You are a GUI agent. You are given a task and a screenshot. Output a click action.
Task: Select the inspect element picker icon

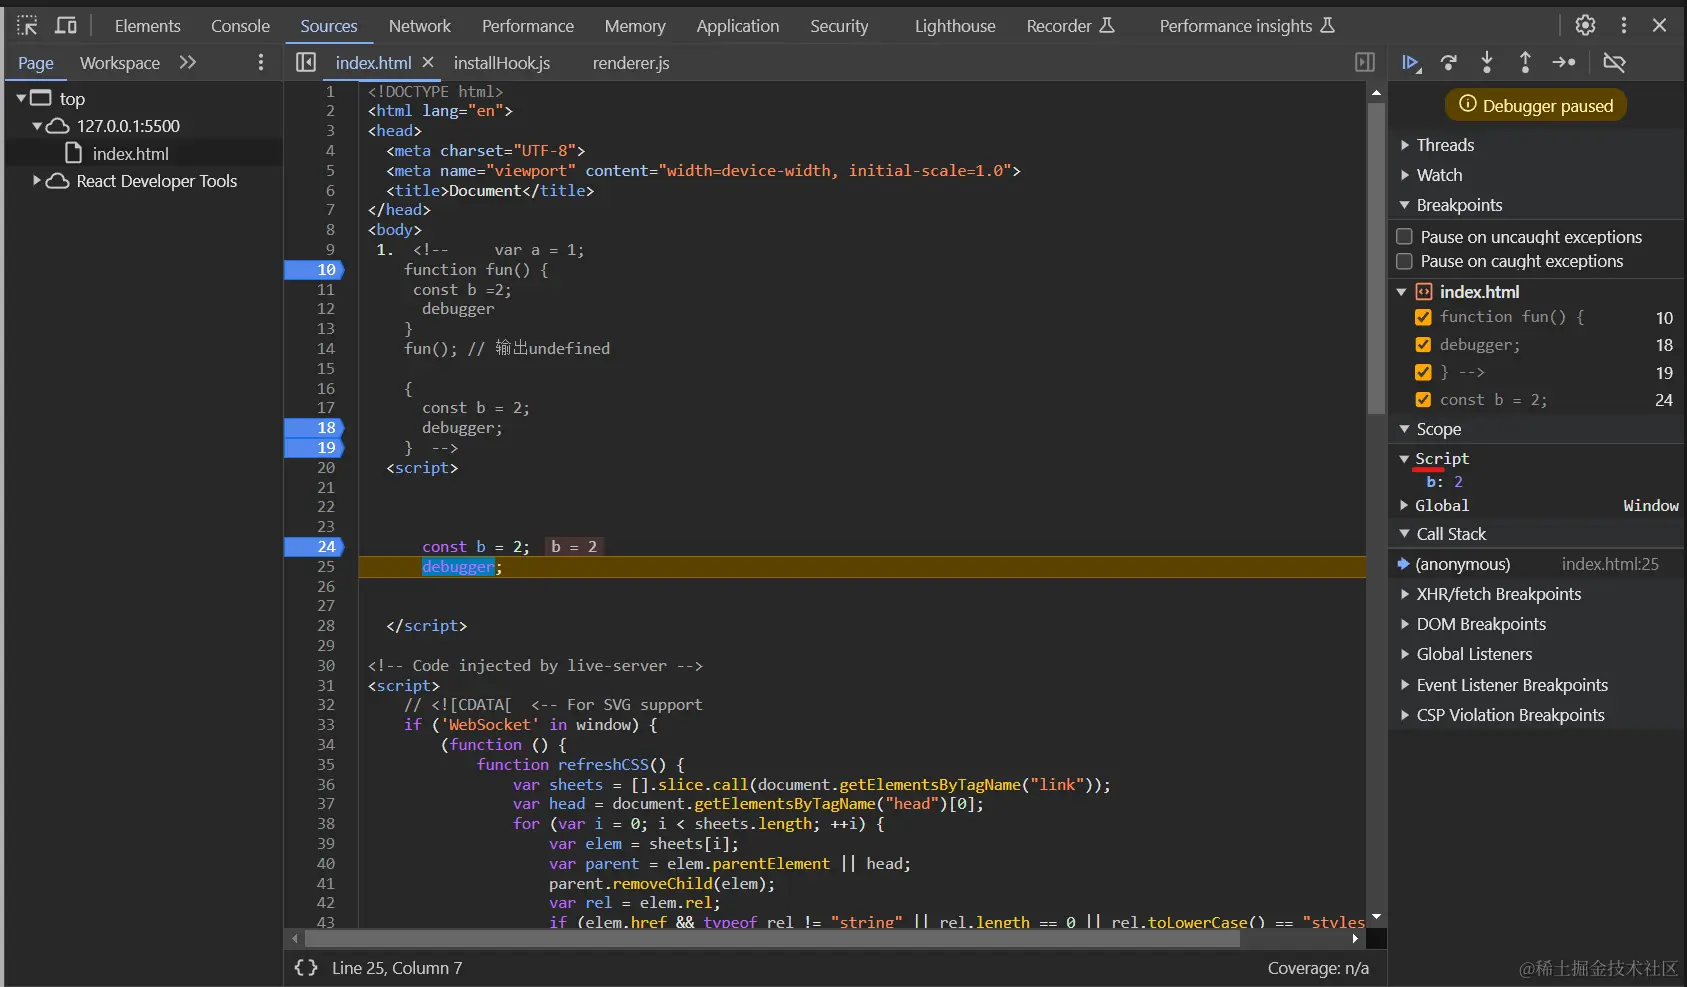[27, 26]
